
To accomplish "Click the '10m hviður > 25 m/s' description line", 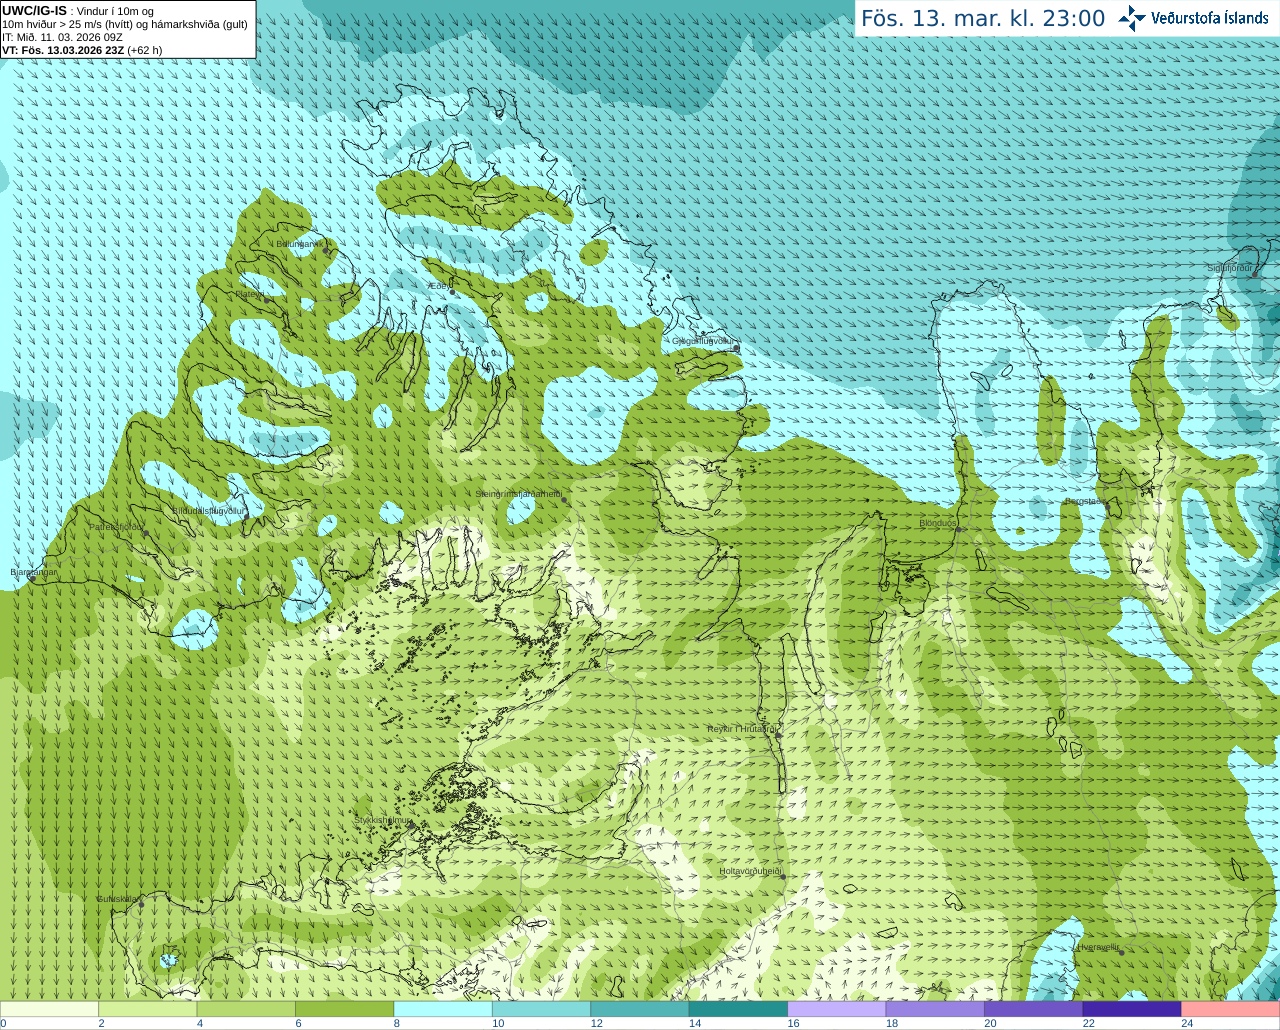I will point(125,24).
